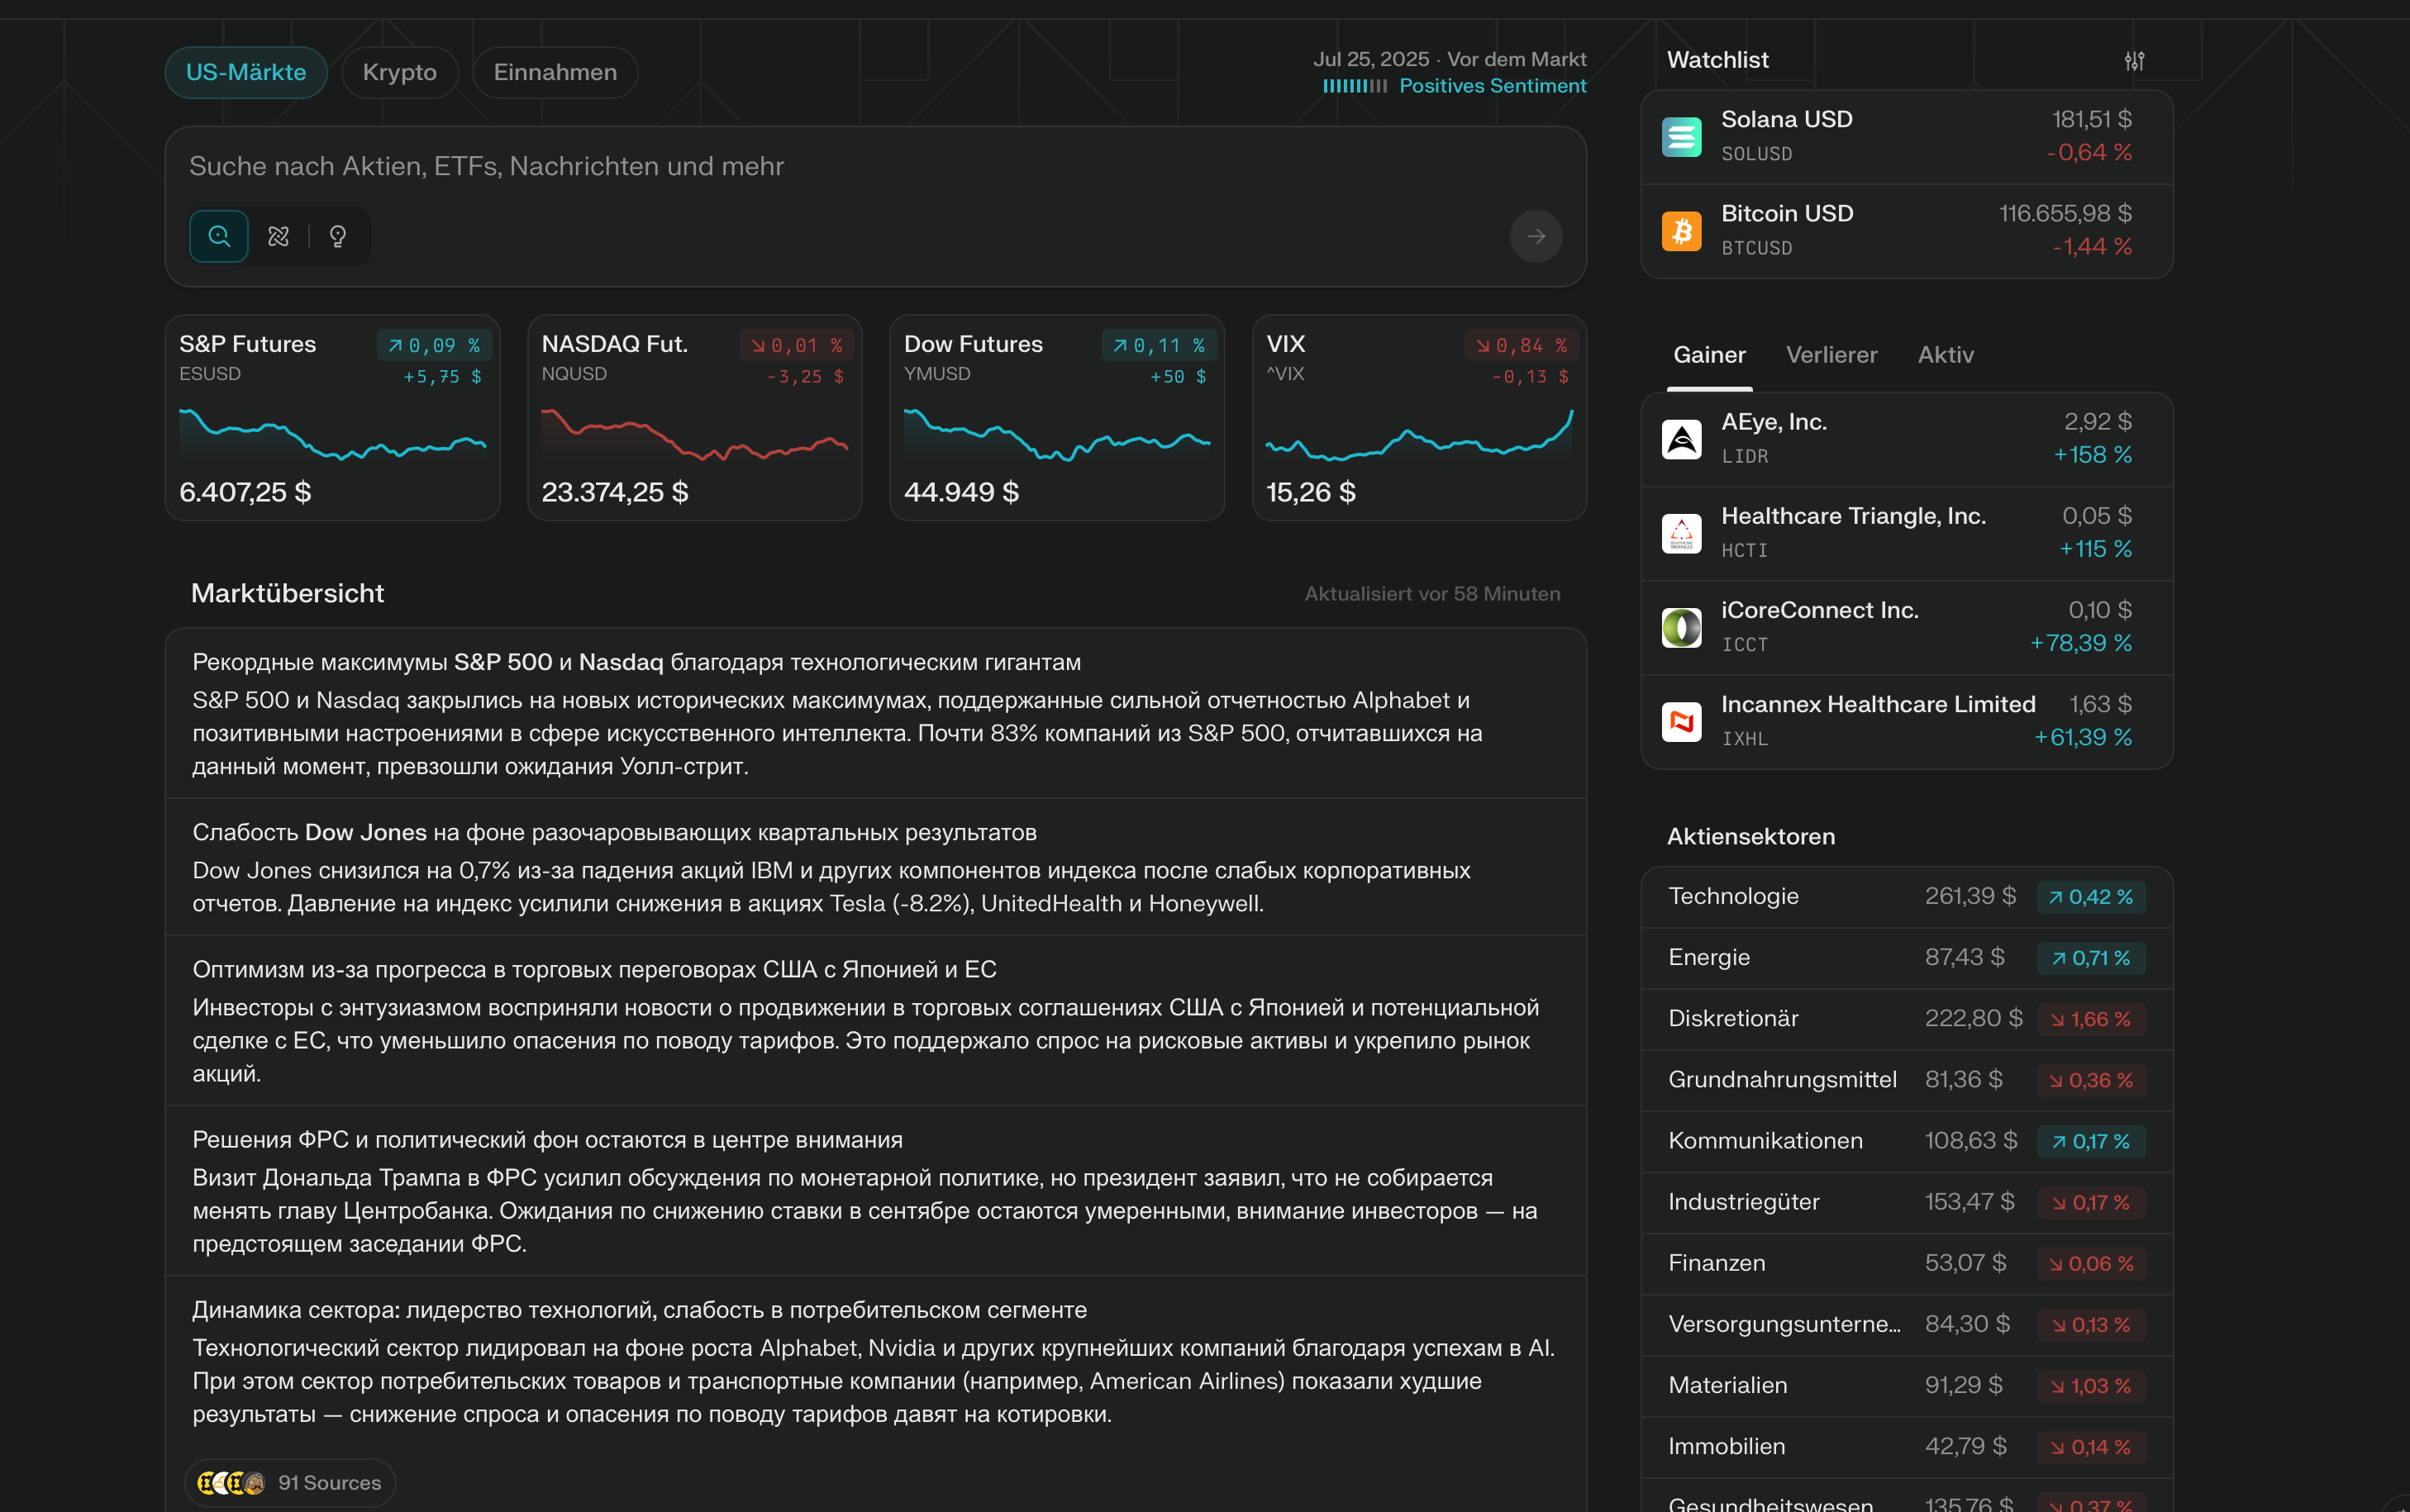Image resolution: width=2410 pixels, height=1512 pixels.
Task: Select the Search mode magnifier icon
Action: (x=219, y=236)
